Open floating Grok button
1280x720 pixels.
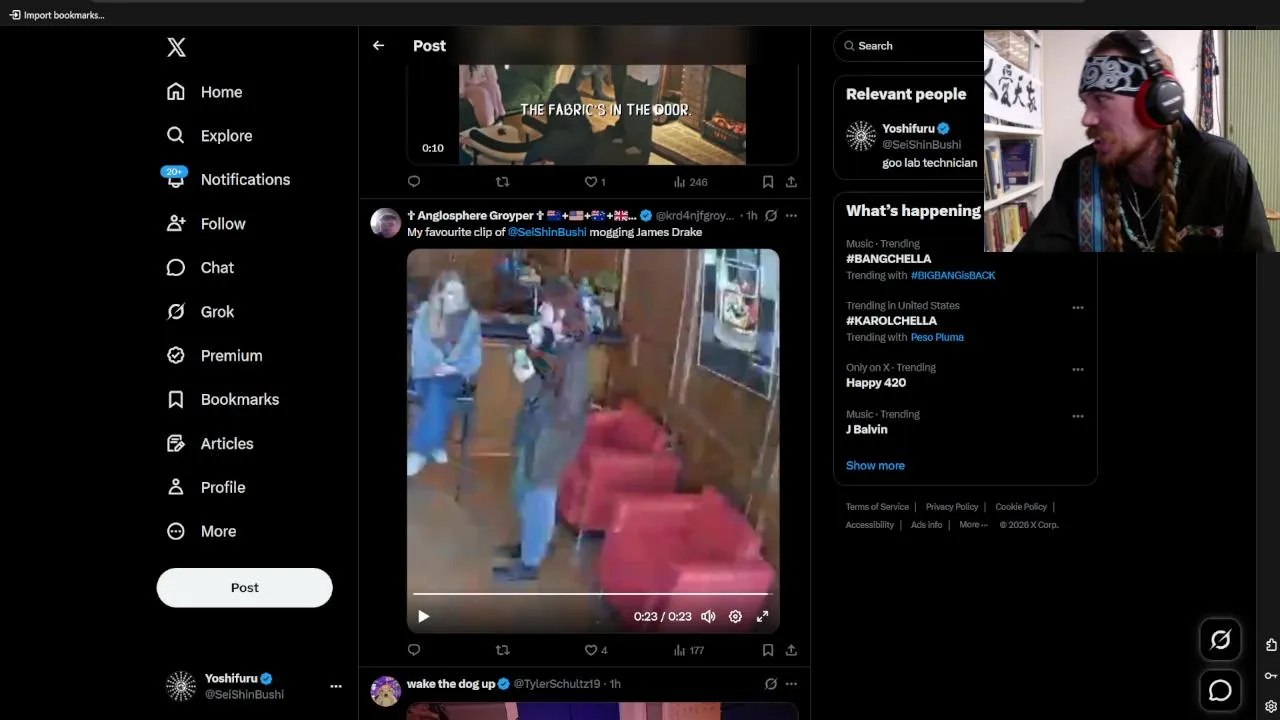(1220, 640)
